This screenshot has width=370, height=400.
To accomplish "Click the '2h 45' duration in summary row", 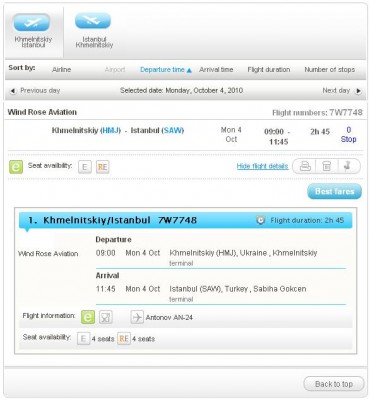I will pyautogui.click(x=320, y=132).
